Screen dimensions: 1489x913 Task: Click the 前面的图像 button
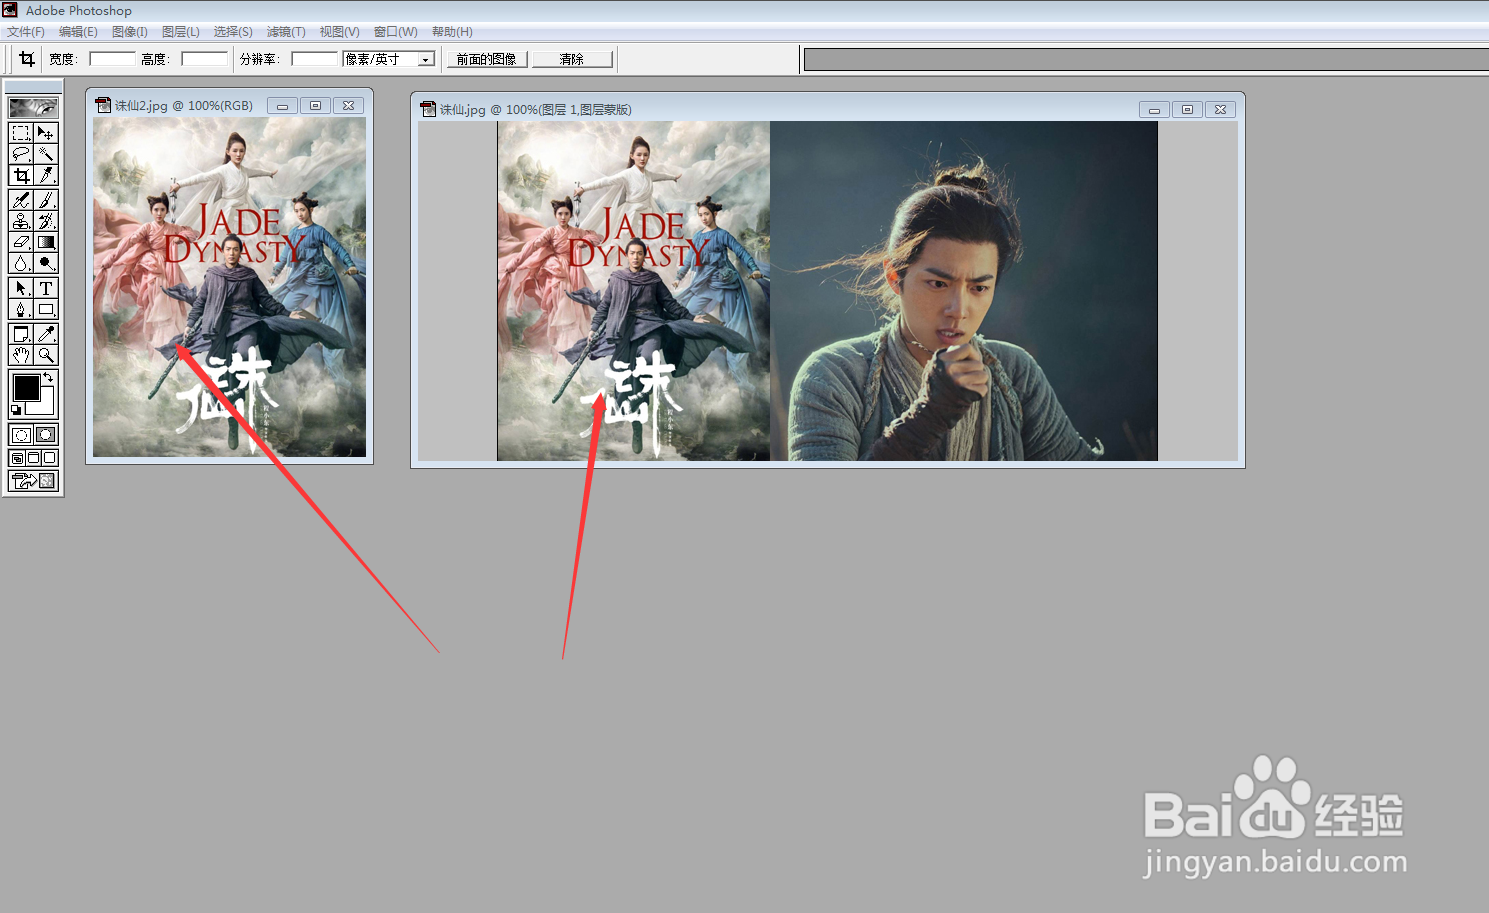[x=487, y=59]
